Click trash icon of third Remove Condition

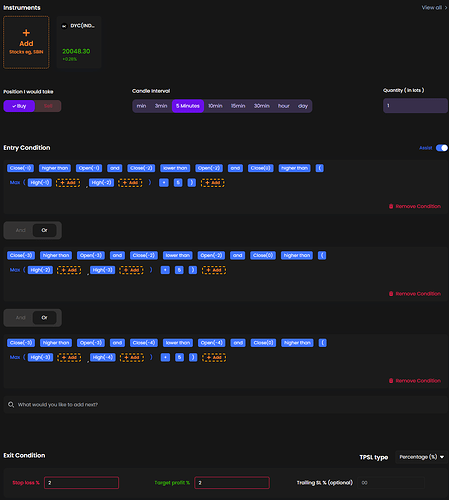[391, 381]
